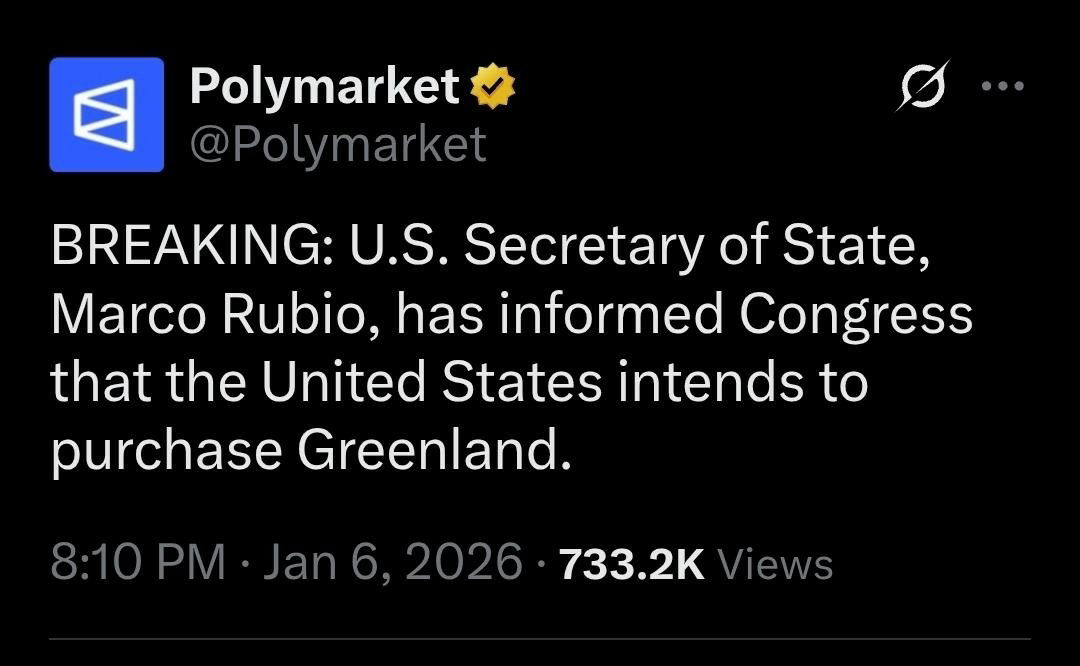Click the 8:10 PM timestamp
Screen dimensions: 1080x666
(x=137, y=562)
